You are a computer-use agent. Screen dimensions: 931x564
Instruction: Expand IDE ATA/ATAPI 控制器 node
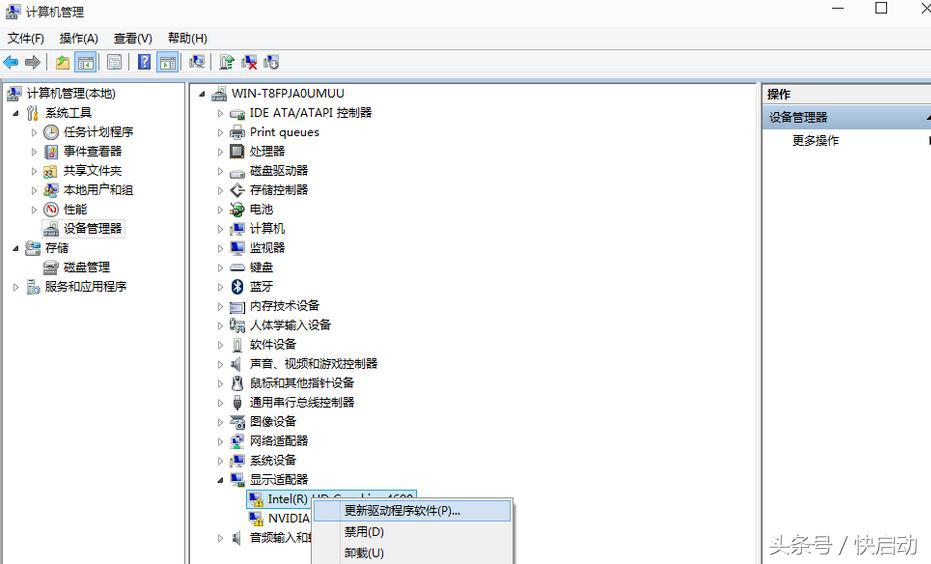click(220, 113)
